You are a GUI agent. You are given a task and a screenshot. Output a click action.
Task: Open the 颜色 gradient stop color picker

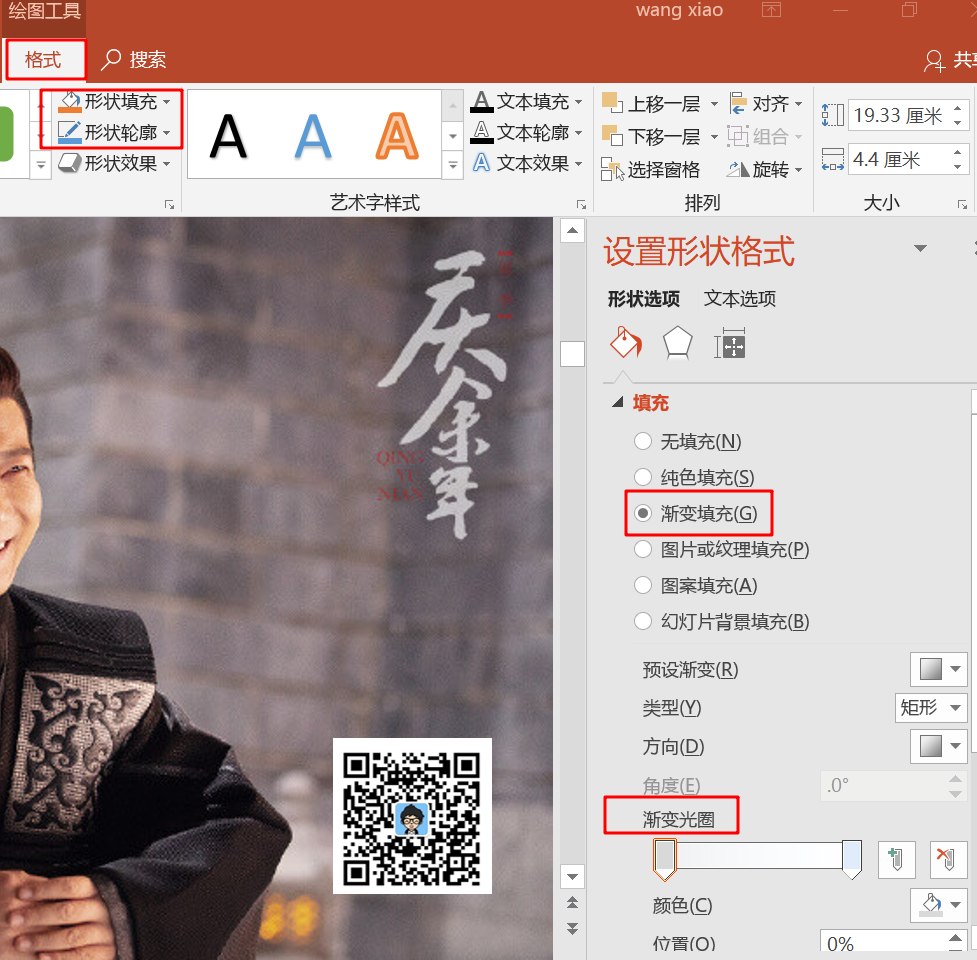[938, 905]
